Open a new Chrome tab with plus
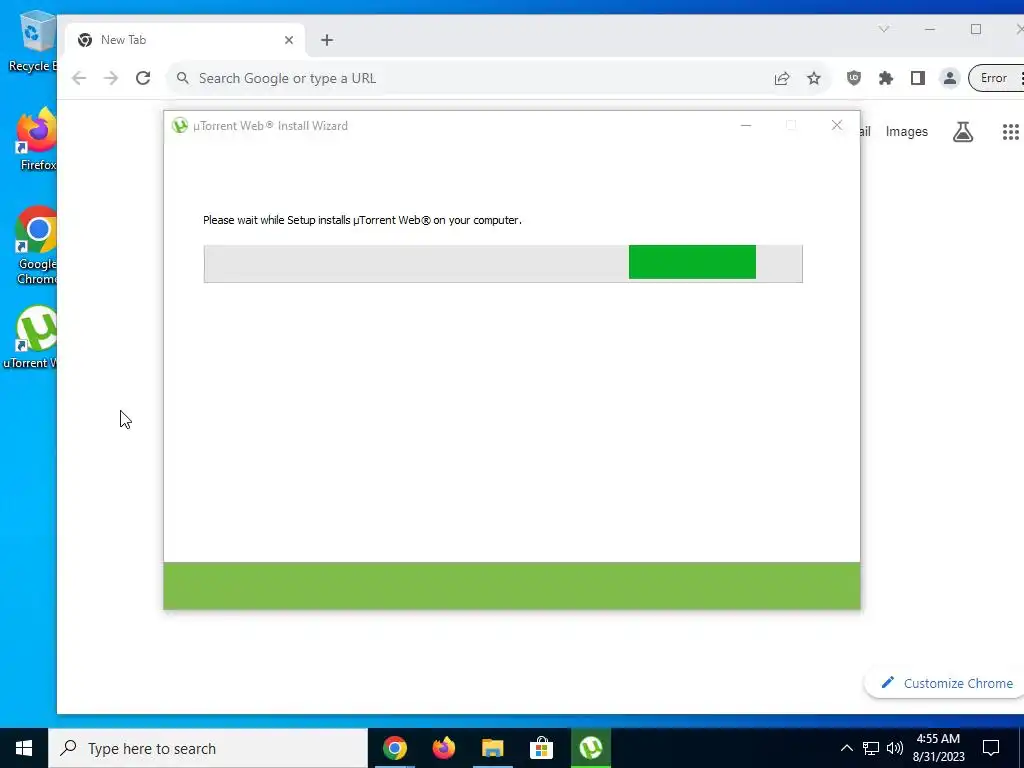The width and height of the screenshot is (1024, 768). (x=327, y=40)
